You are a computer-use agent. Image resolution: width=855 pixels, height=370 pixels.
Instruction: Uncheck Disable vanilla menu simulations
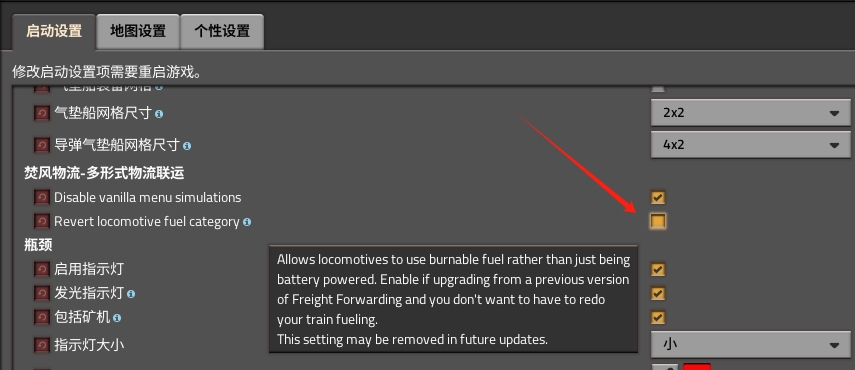[x=658, y=197]
